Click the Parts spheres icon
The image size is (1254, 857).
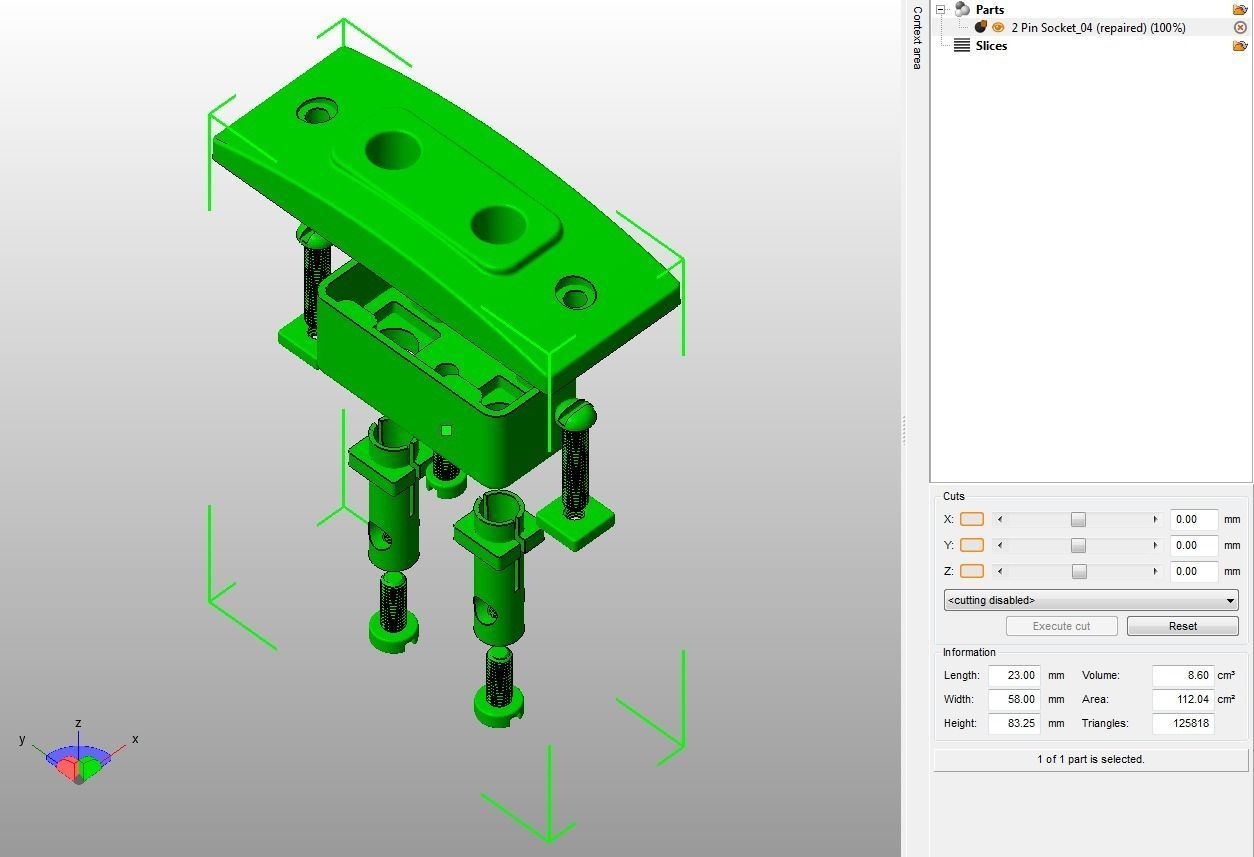coord(962,9)
